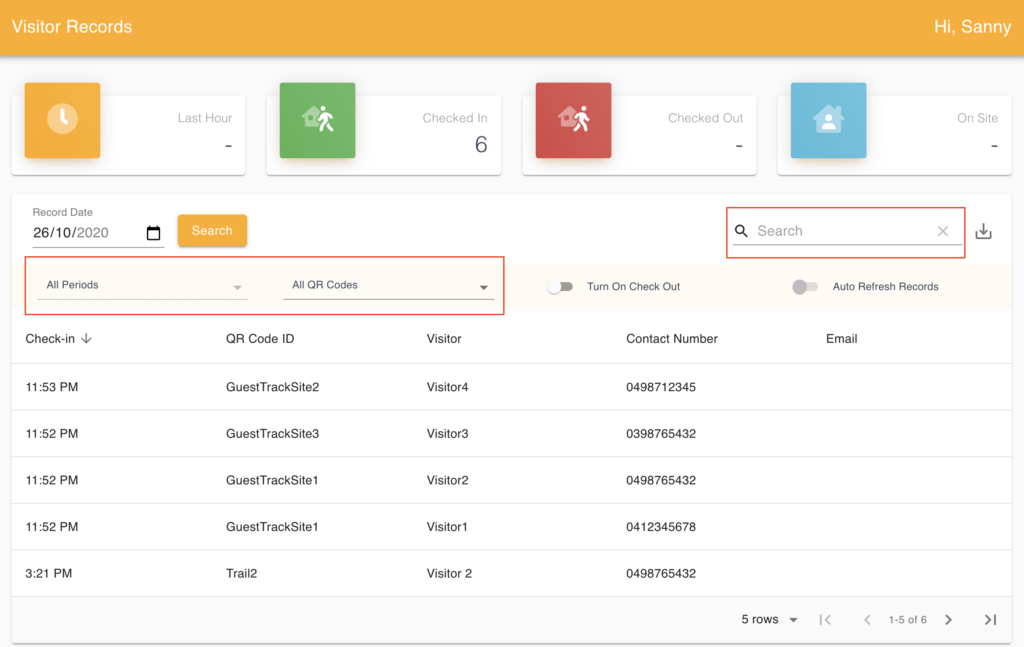Download records using the export icon
Screen dimensions: 1024x647
tap(983, 231)
